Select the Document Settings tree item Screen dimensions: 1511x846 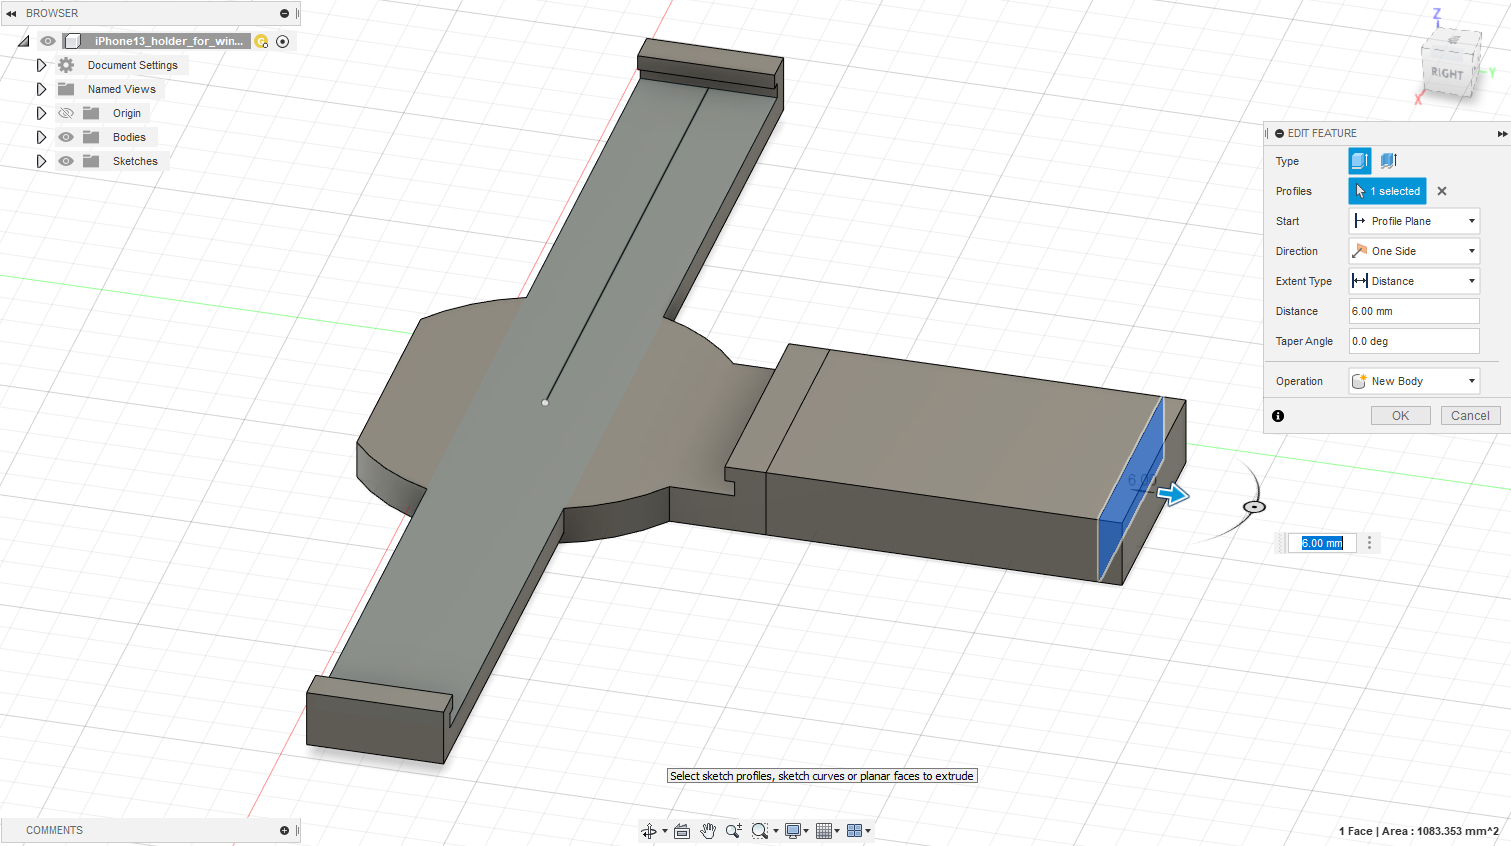point(133,65)
